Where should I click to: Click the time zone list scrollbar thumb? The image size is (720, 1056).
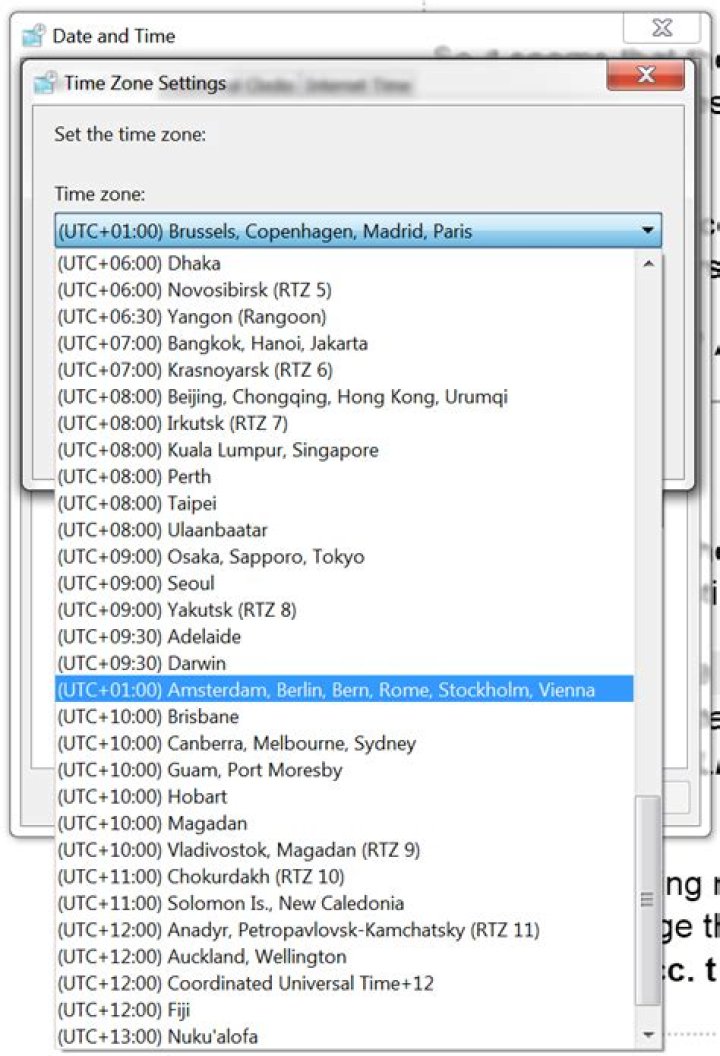click(648, 900)
